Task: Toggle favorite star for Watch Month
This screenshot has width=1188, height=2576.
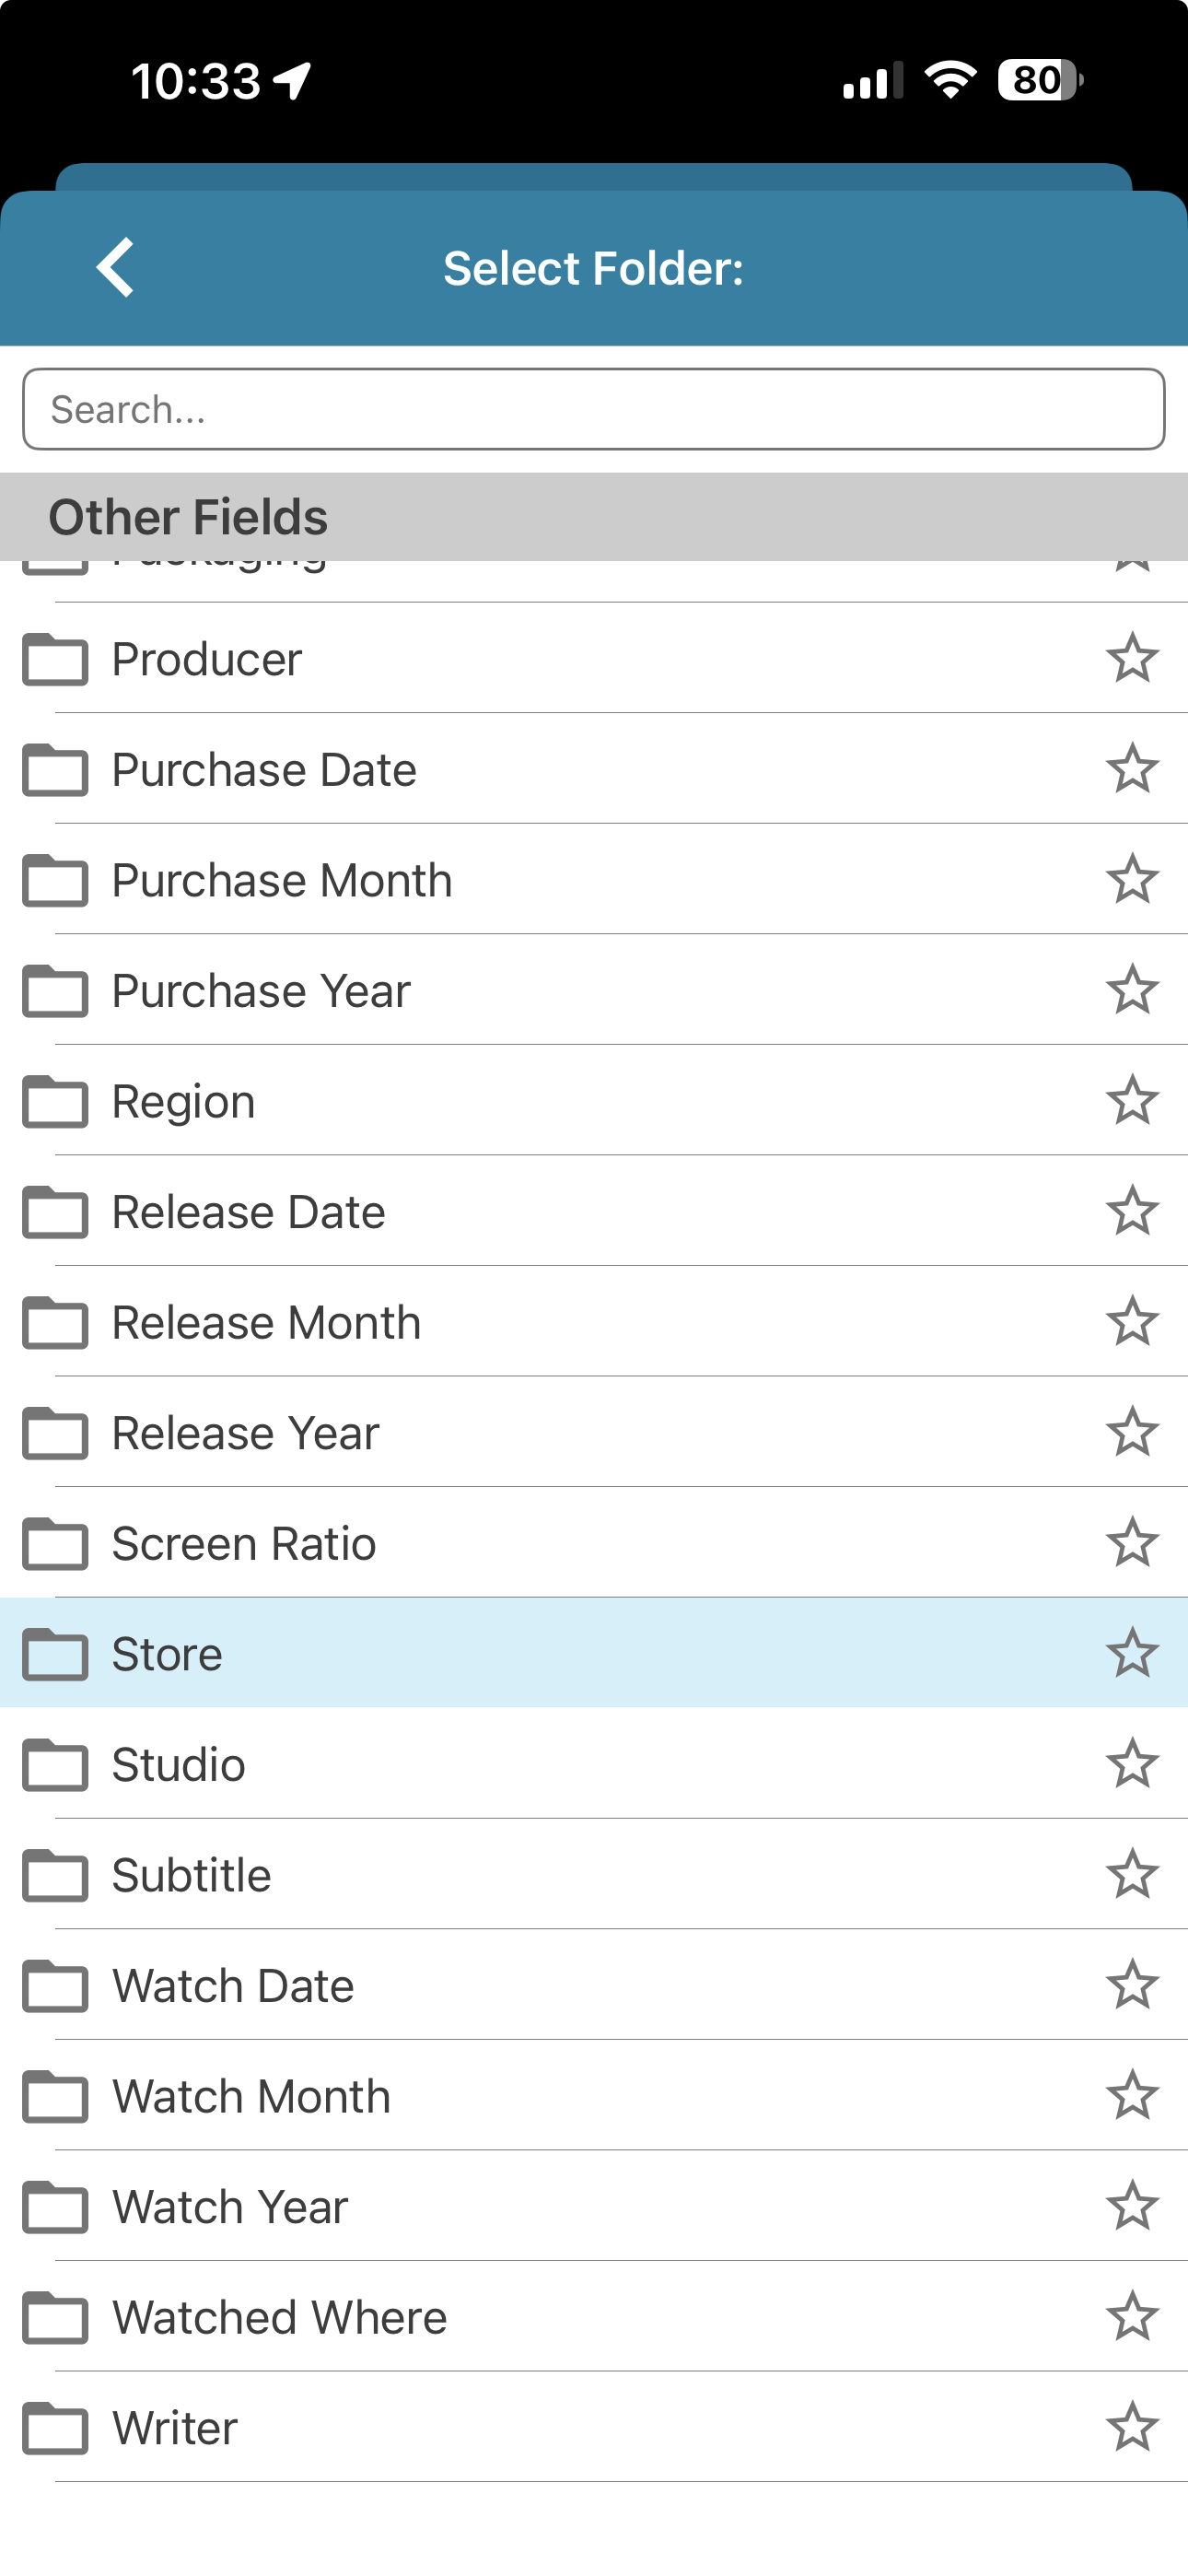Action: 1132,2096
